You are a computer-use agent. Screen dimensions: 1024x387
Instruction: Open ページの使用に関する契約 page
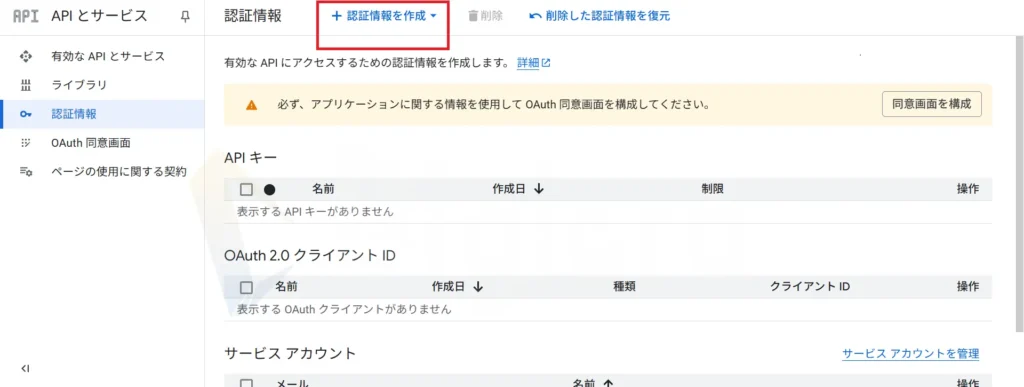(x=119, y=172)
